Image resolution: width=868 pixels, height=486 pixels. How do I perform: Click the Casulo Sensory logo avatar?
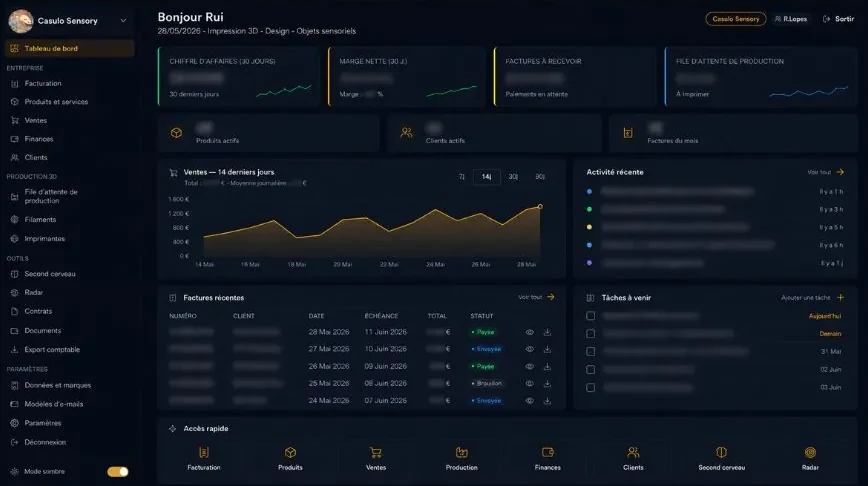click(21, 21)
